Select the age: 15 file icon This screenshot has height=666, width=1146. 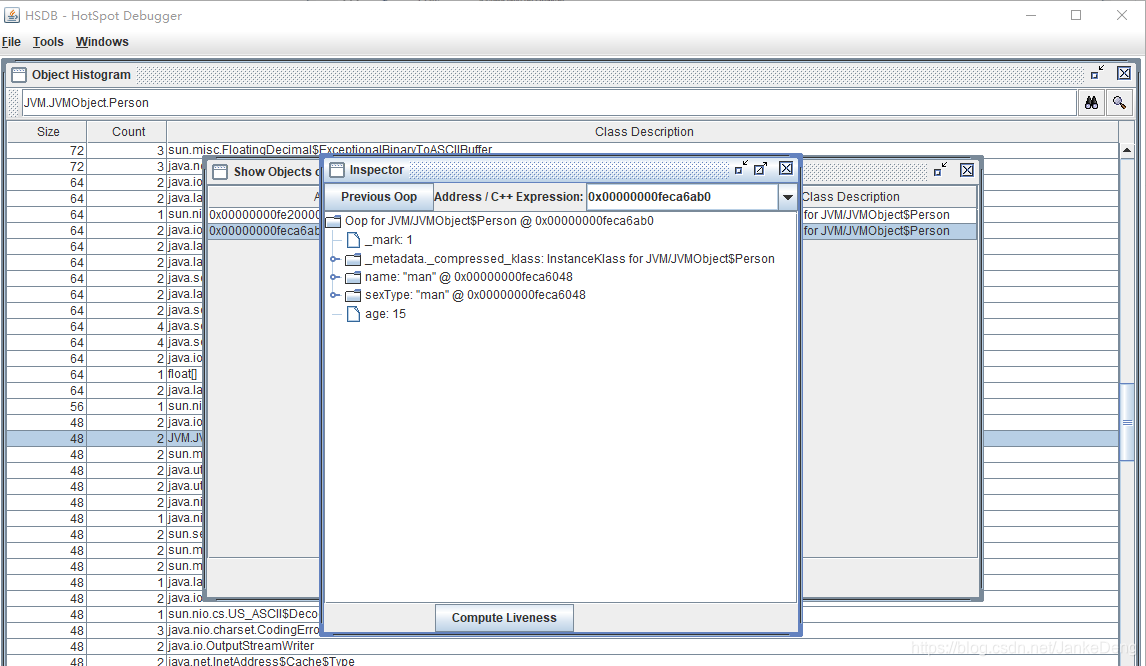click(x=353, y=314)
